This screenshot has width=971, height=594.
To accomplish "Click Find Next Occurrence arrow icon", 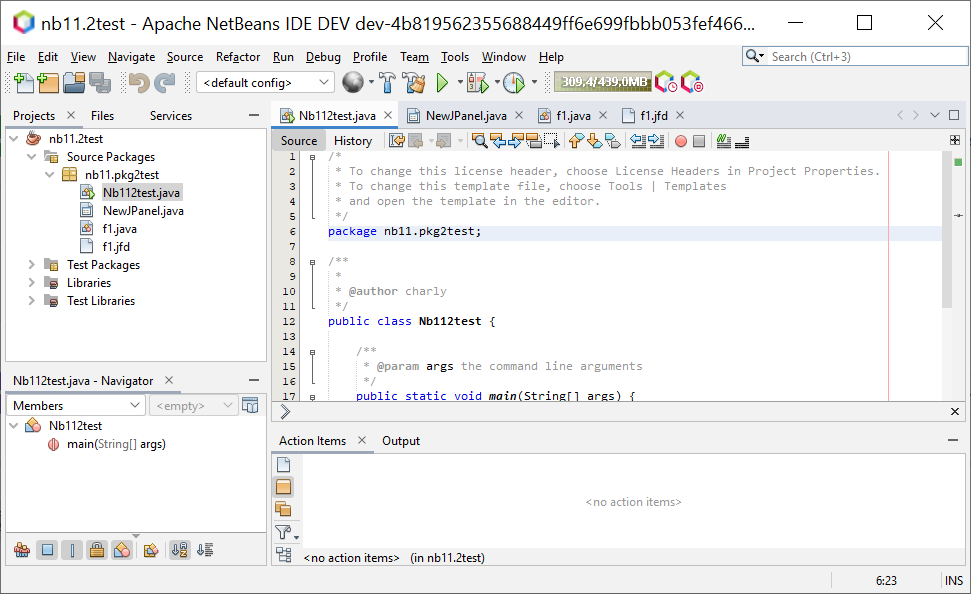I will pos(515,141).
